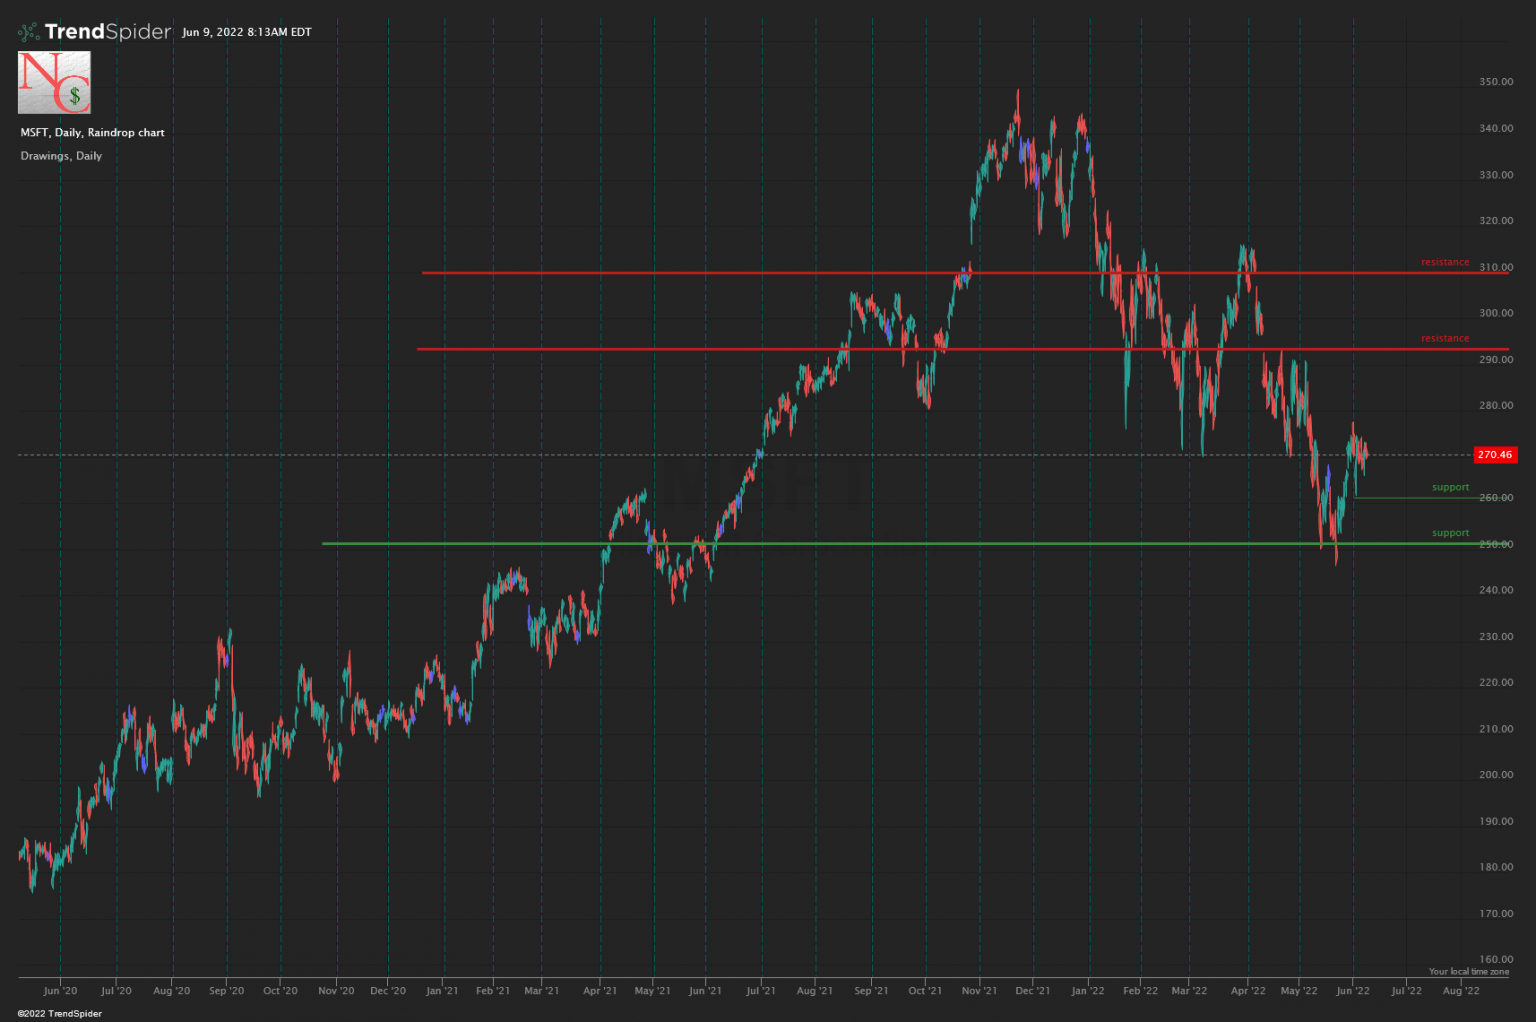Screen dimensions: 1536x1022
Task: Click the red 270.46 current price tag
Action: [x=1495, y=455]
